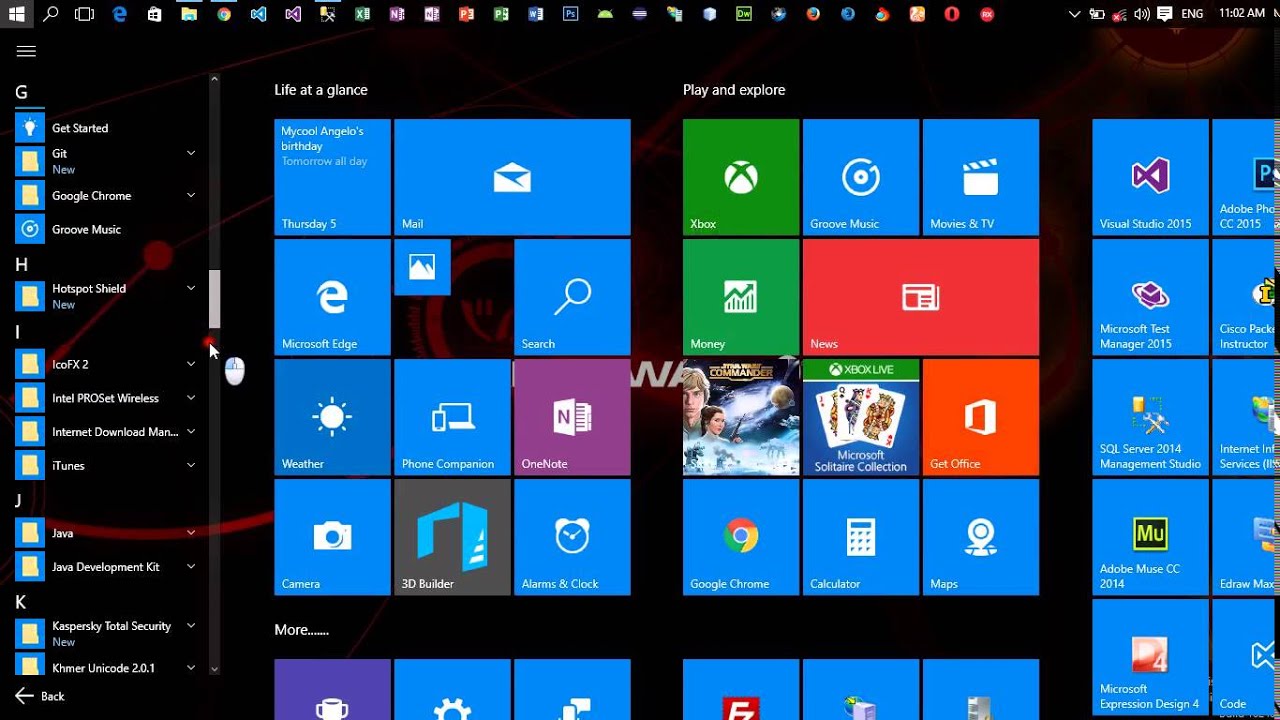Viewport: 1280px width, 720px height.
Task: Launch the Adobe Muse CC 2014 tile
Action: [x=1150, y=537]
